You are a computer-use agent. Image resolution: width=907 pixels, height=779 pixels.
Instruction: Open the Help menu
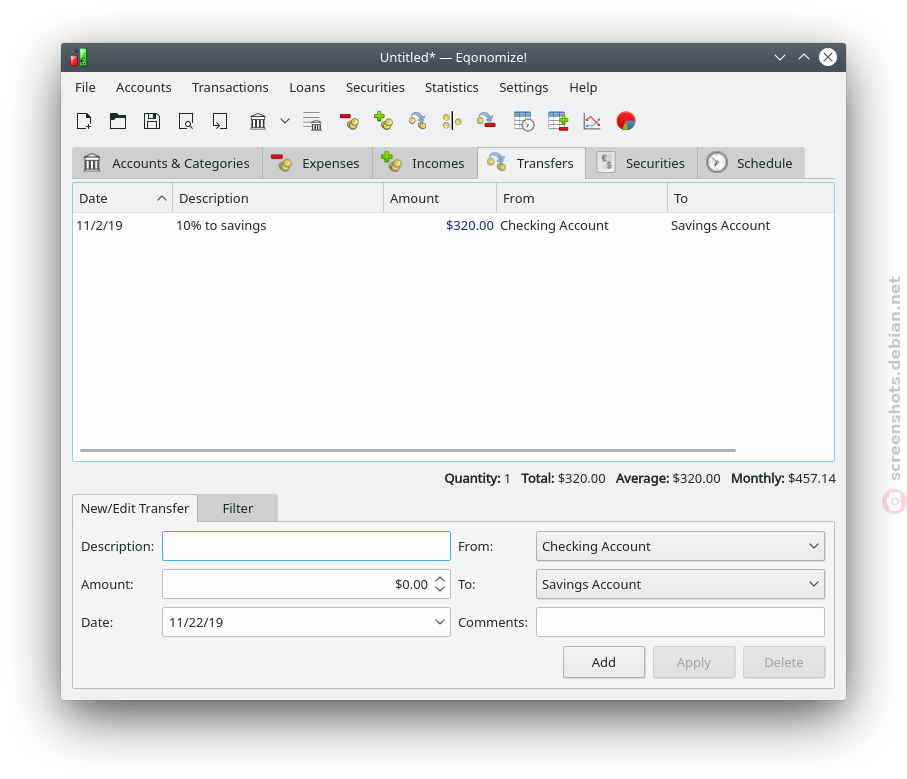point(583,87)
